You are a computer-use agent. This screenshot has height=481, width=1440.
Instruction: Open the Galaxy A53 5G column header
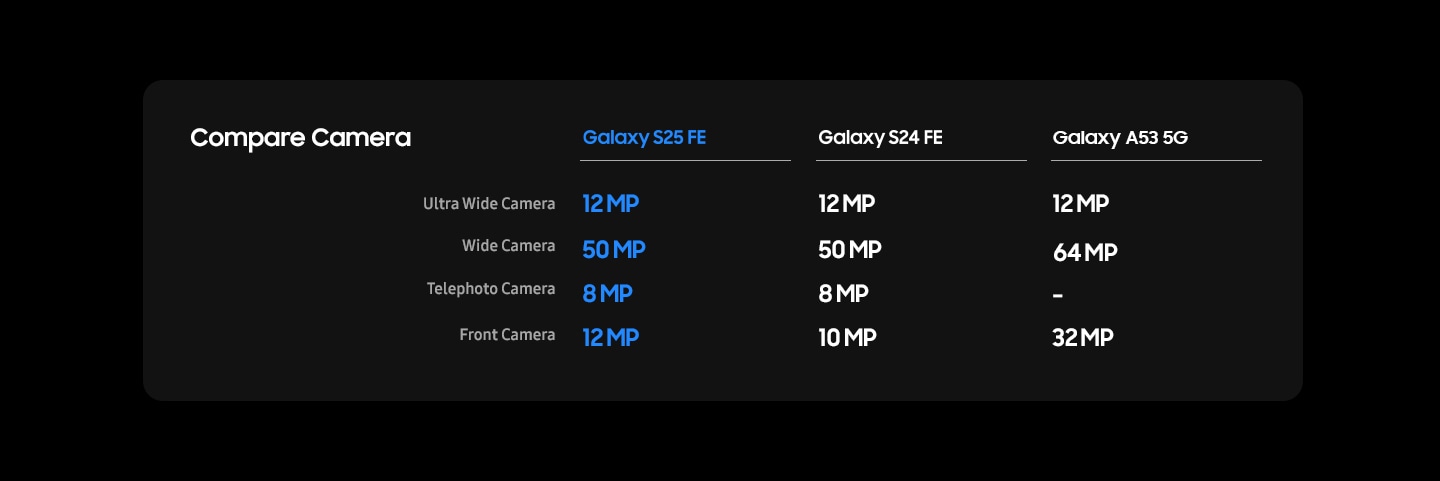click(1119, 138)
